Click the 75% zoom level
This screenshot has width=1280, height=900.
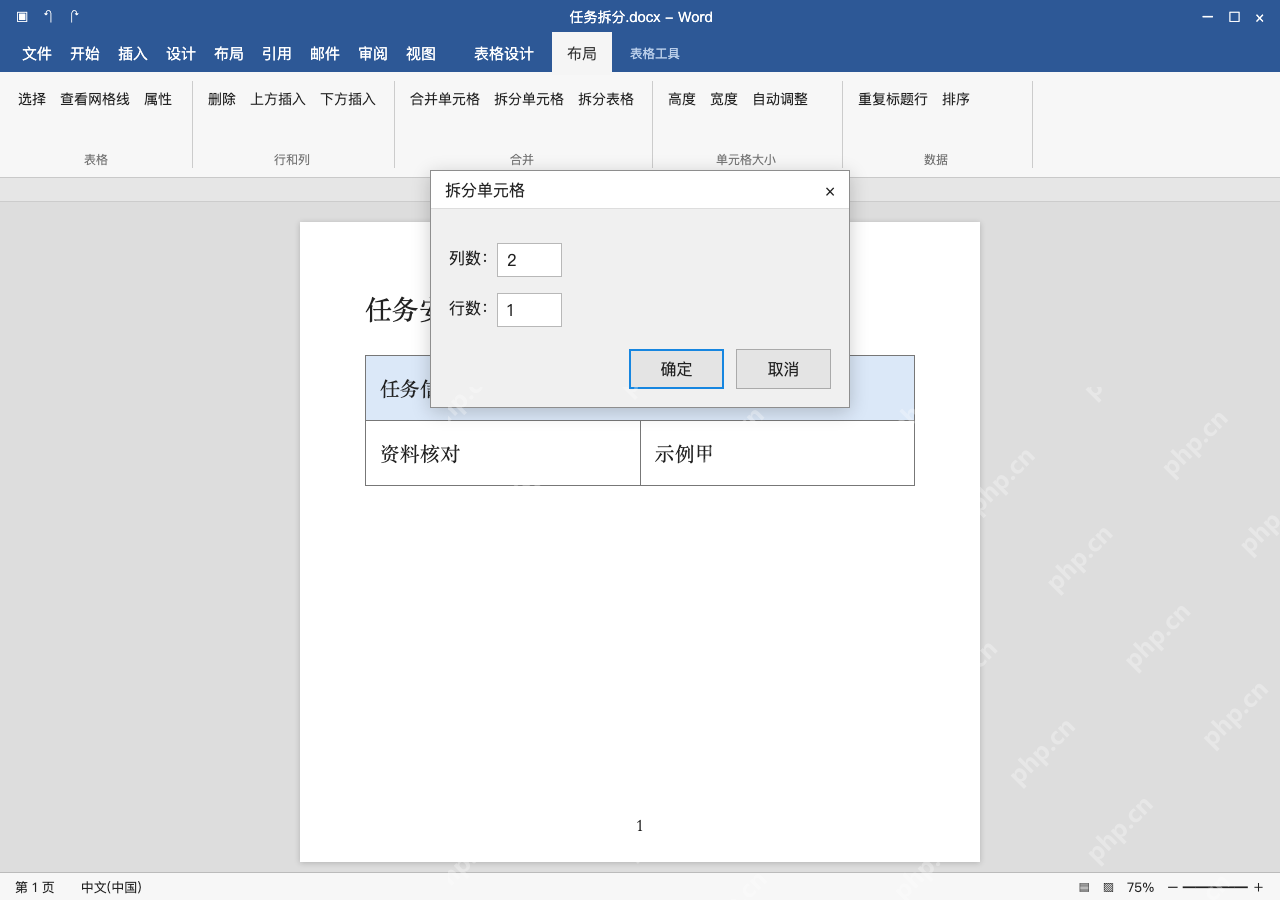(x=1140, y=887)
